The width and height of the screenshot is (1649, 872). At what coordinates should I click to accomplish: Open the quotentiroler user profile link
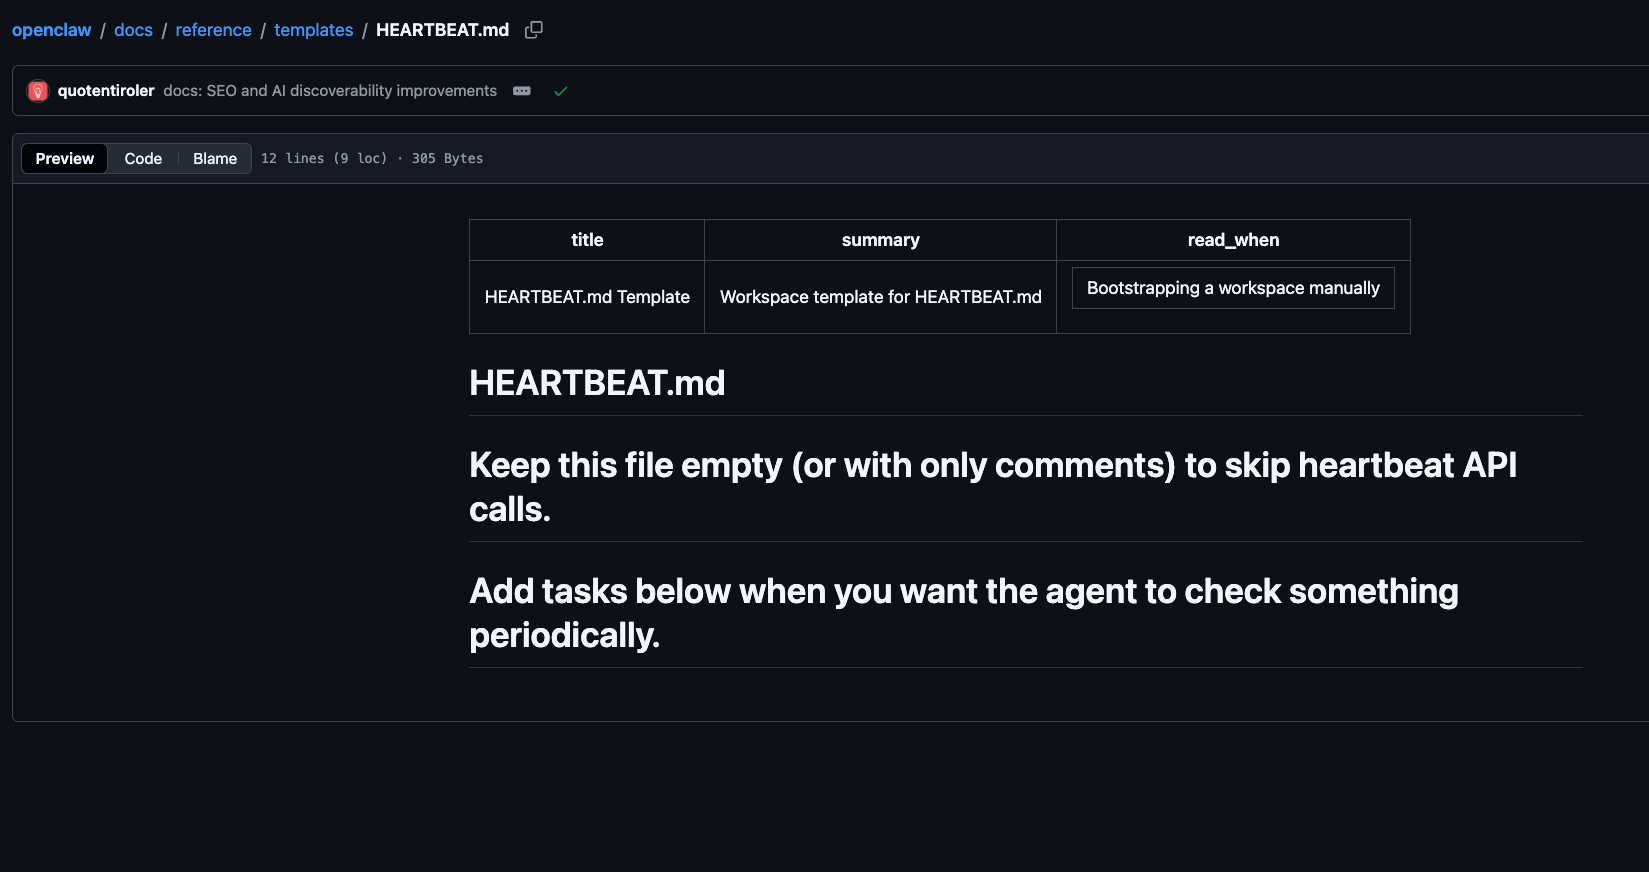click(106, 91)
